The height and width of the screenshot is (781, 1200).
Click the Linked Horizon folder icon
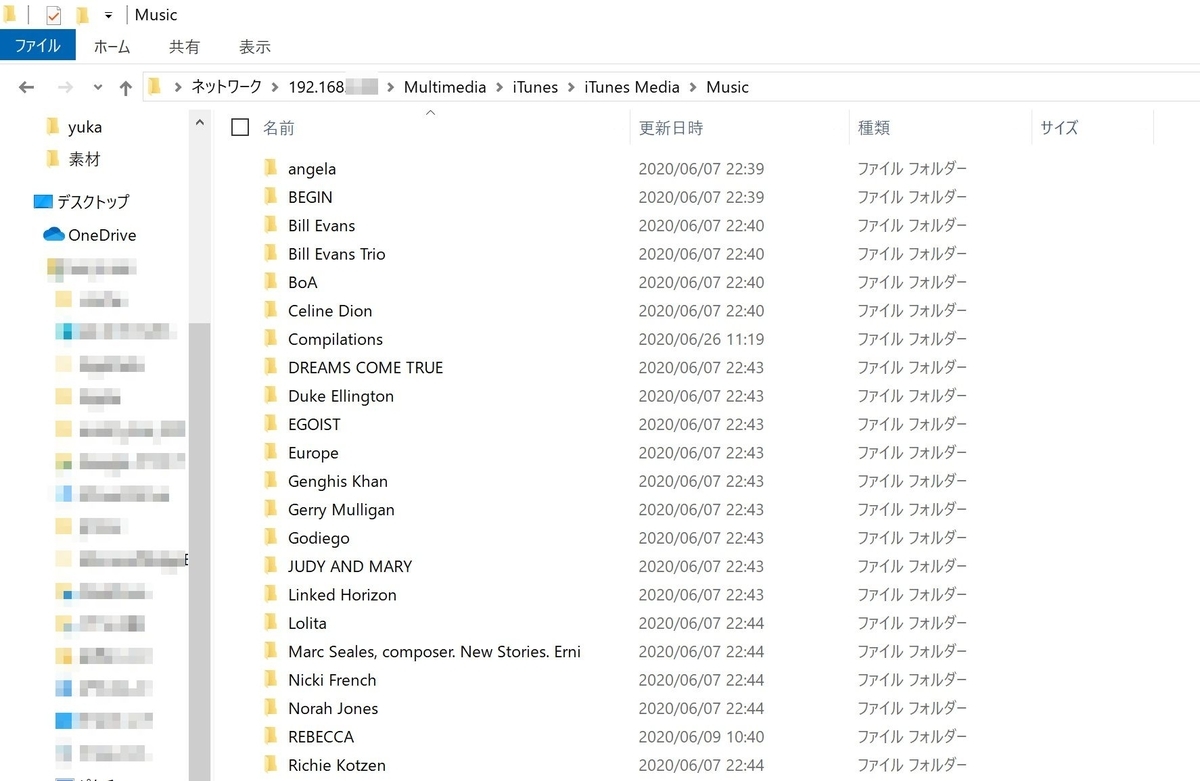pos(270,594)
